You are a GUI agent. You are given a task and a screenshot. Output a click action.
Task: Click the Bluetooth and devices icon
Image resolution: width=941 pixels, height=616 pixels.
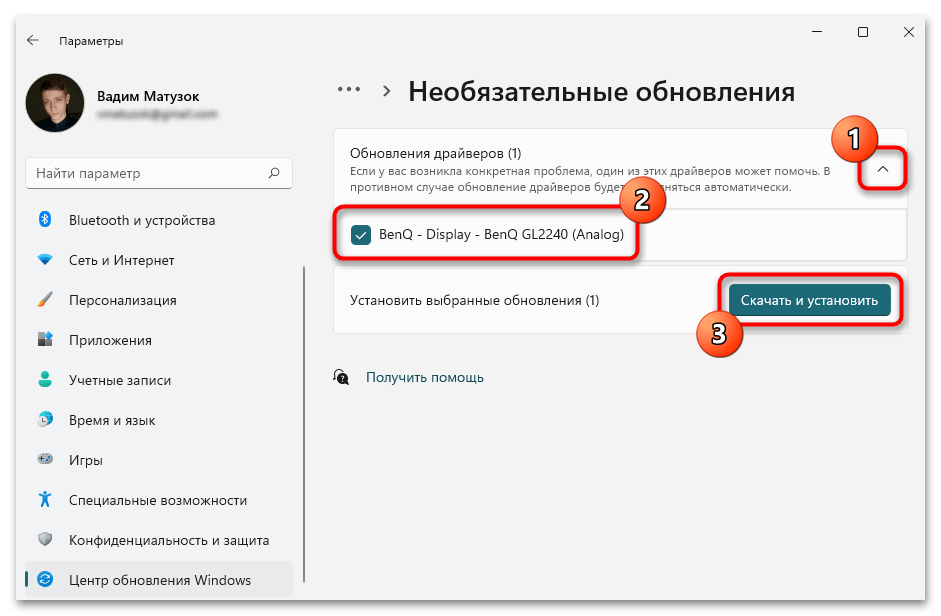tap(45, 220)
